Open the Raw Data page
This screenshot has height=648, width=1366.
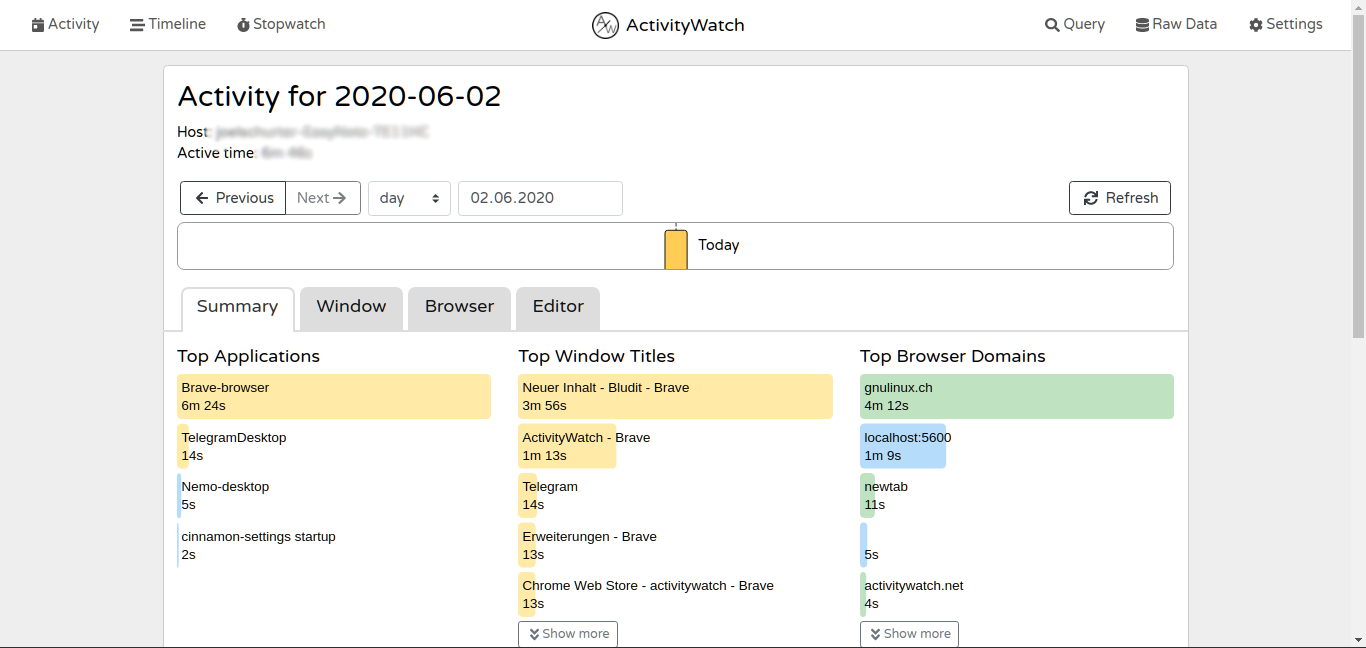(1176, 25)
